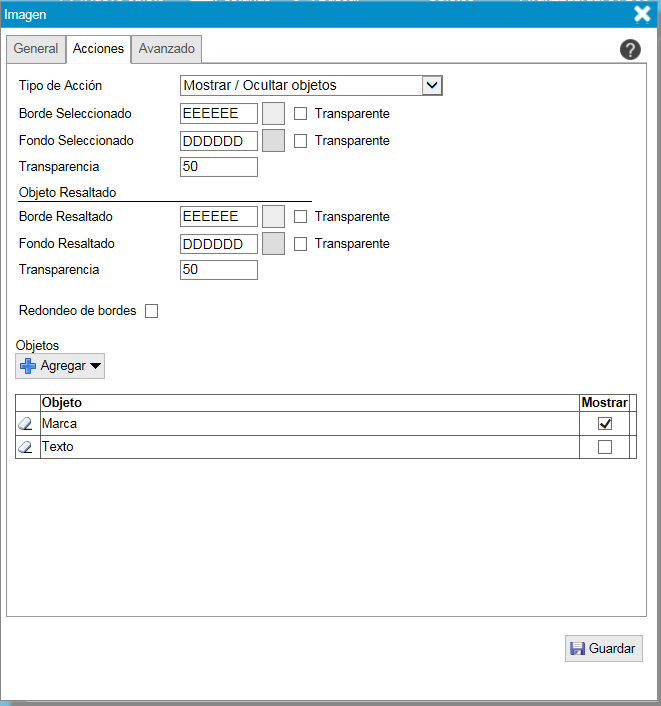Enable Transparente for Borde Resaltado

(x=300, y=217)
